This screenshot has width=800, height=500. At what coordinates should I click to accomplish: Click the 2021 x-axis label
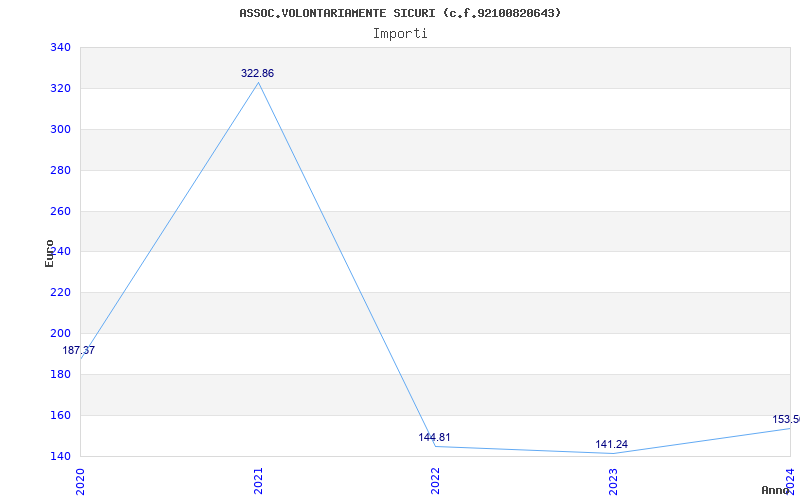coord(258,480)
